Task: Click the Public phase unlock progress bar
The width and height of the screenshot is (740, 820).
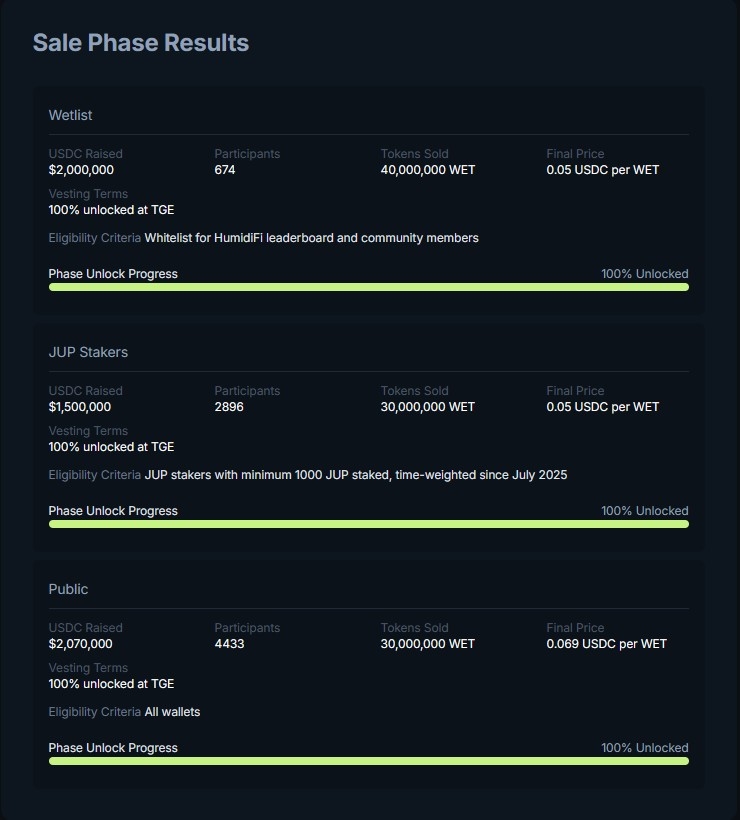Action: coord(368,761)
